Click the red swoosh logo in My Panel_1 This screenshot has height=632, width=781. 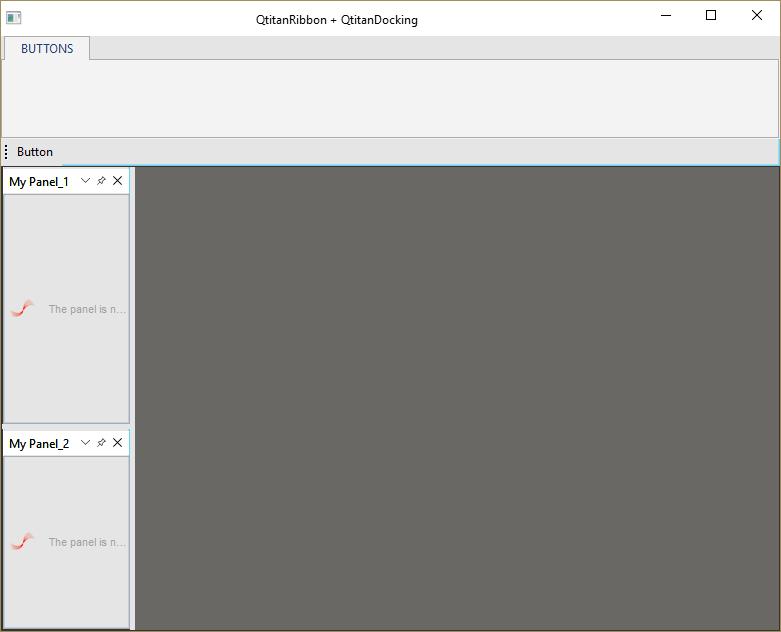(x=23, y=308)
